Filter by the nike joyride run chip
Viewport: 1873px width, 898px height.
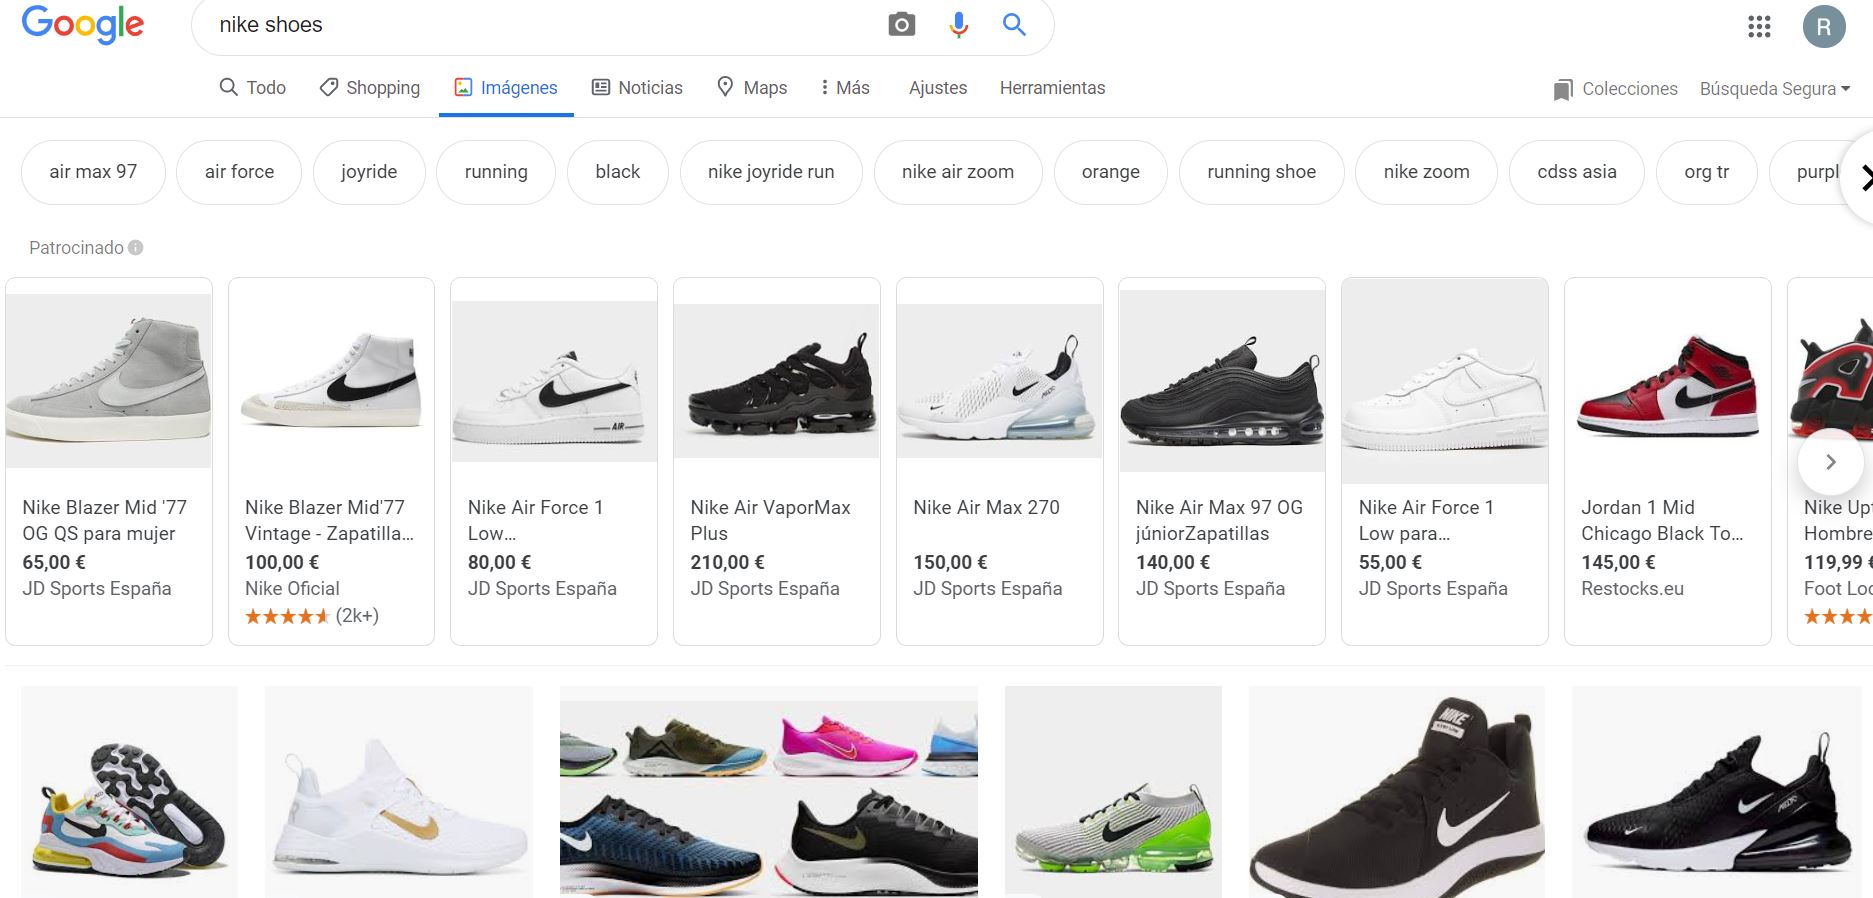(771, 172)
